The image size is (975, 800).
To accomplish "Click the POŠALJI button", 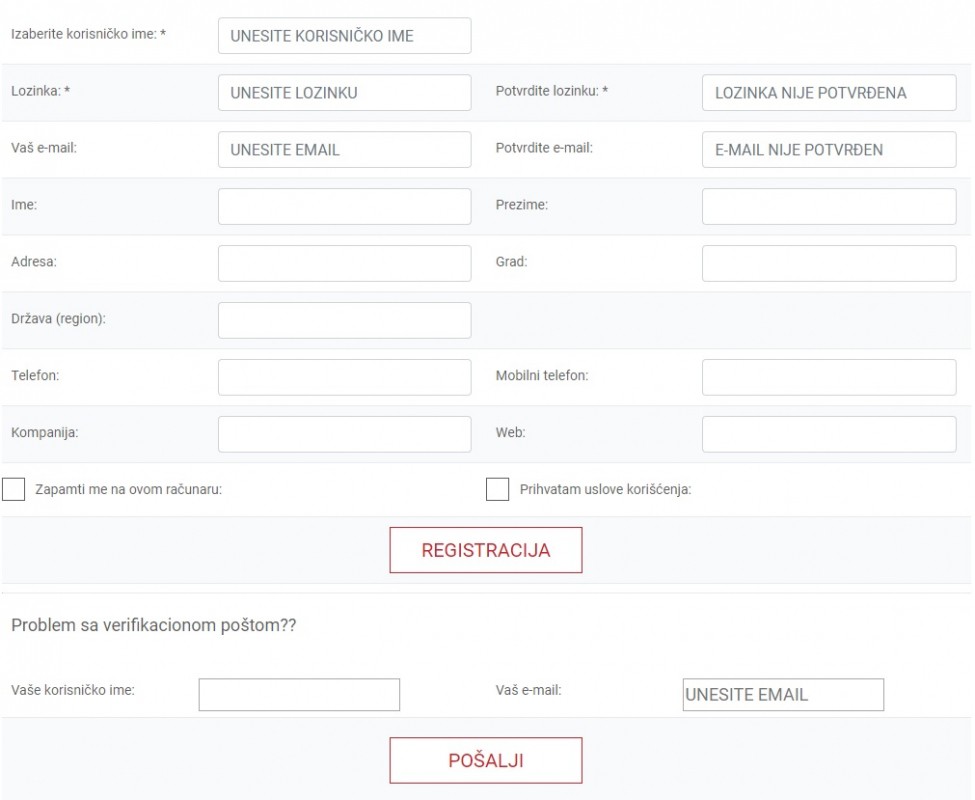I will pyautogui.click(x=486, y=760).
